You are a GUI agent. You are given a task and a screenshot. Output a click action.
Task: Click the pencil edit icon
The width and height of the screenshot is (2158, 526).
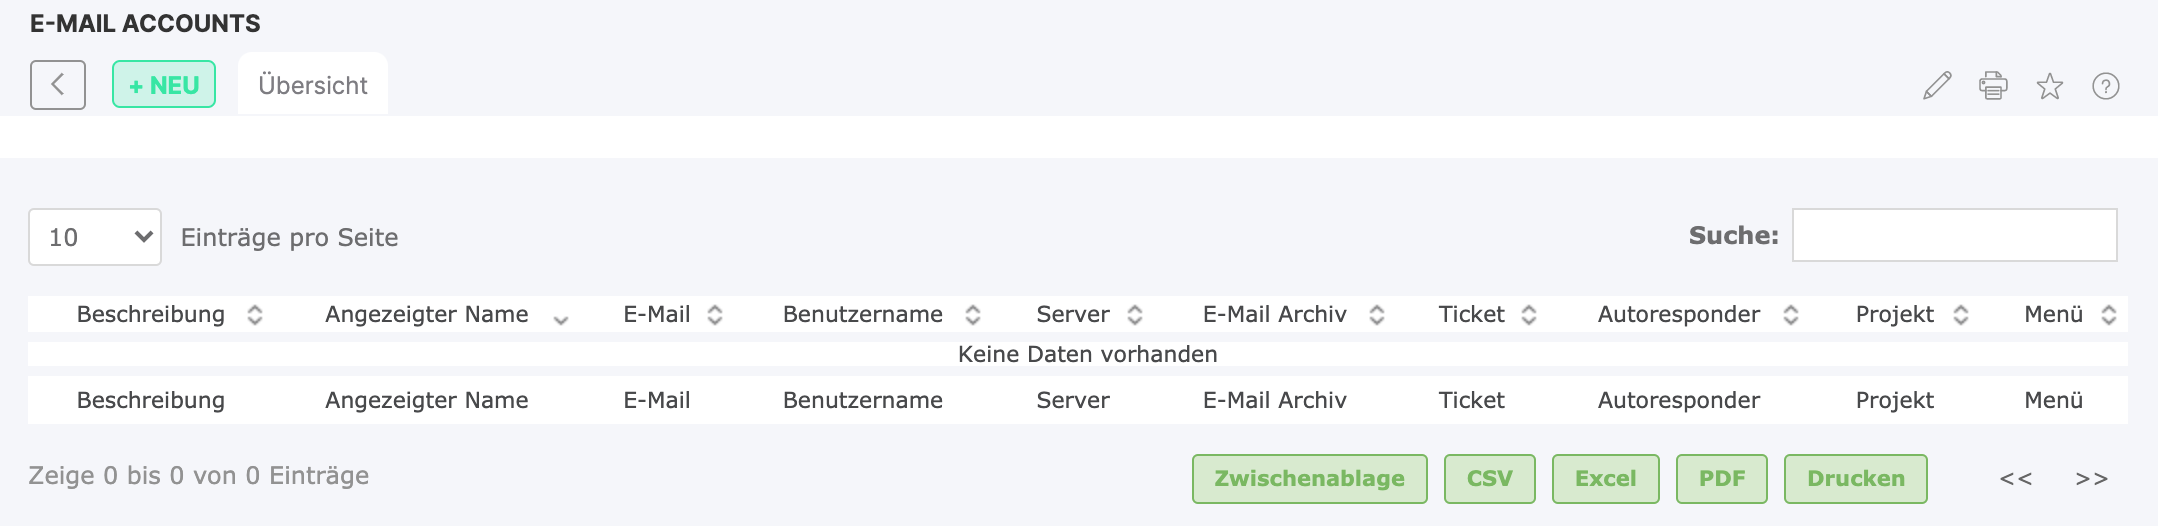[1937, 86]
